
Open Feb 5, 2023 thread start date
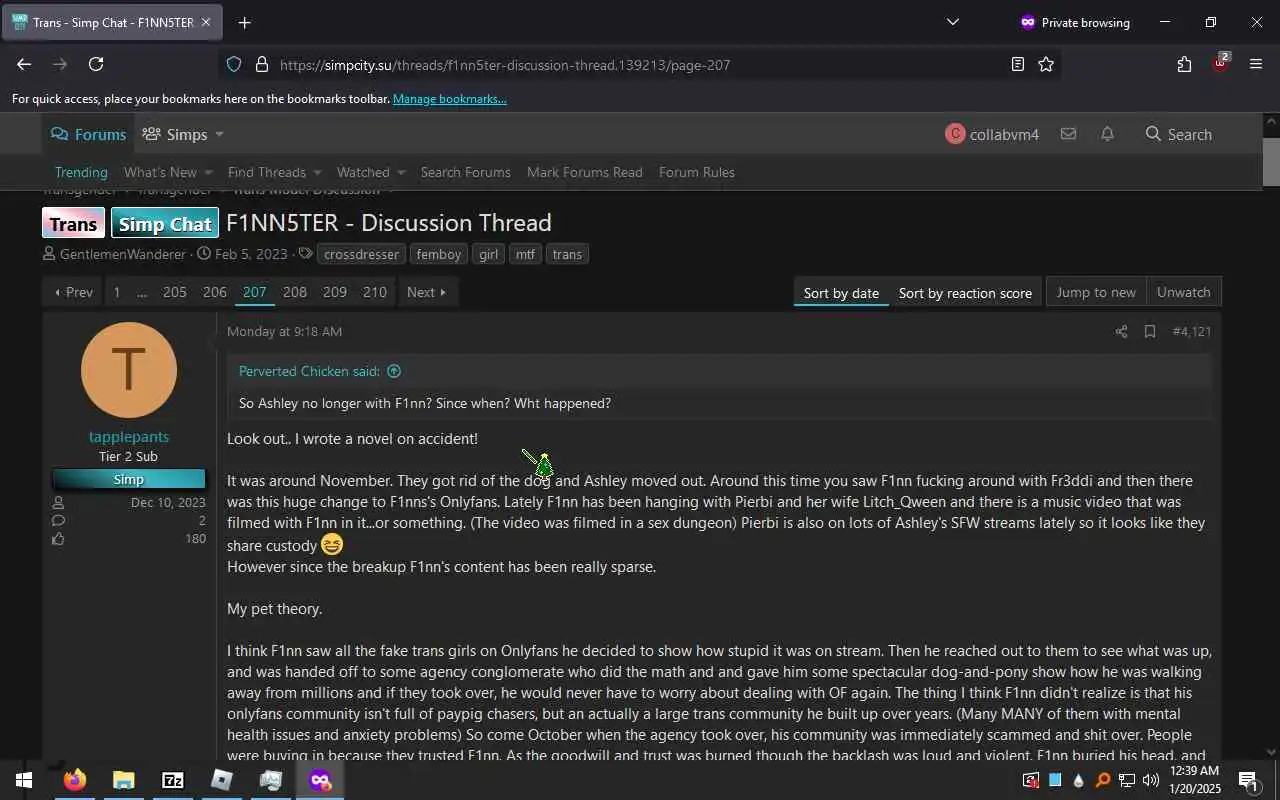pos(251,254)
